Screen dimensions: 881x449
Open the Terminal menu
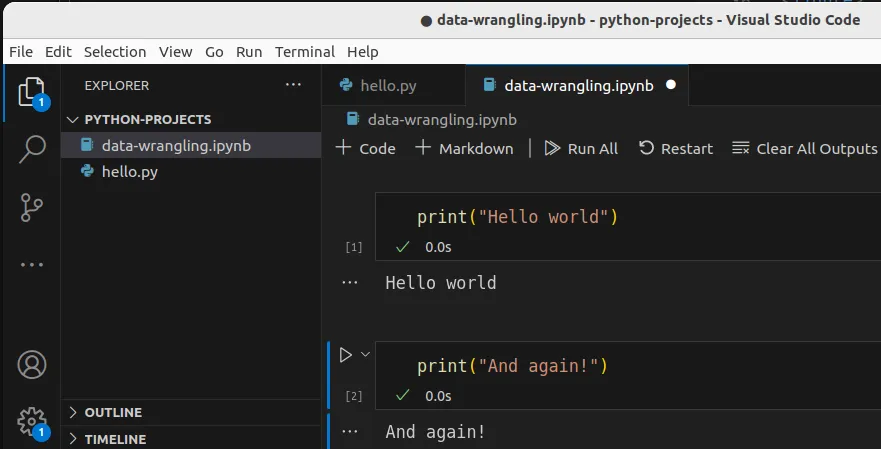point(305,51)
